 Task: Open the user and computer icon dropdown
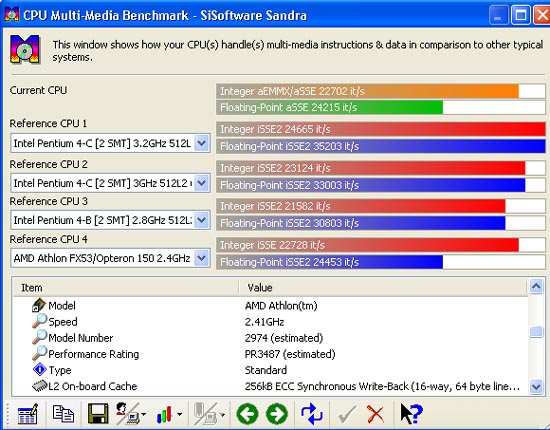coord(143,415)
